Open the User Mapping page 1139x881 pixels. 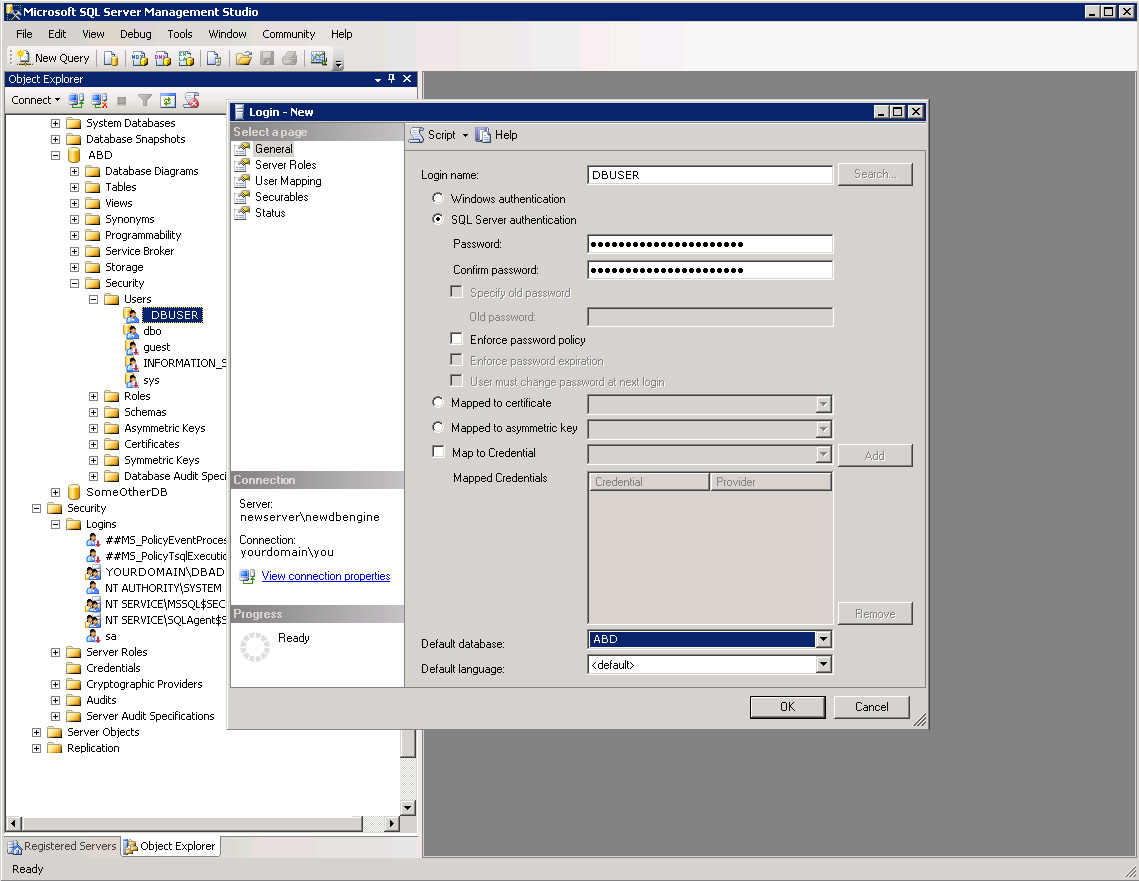(288, 181)
